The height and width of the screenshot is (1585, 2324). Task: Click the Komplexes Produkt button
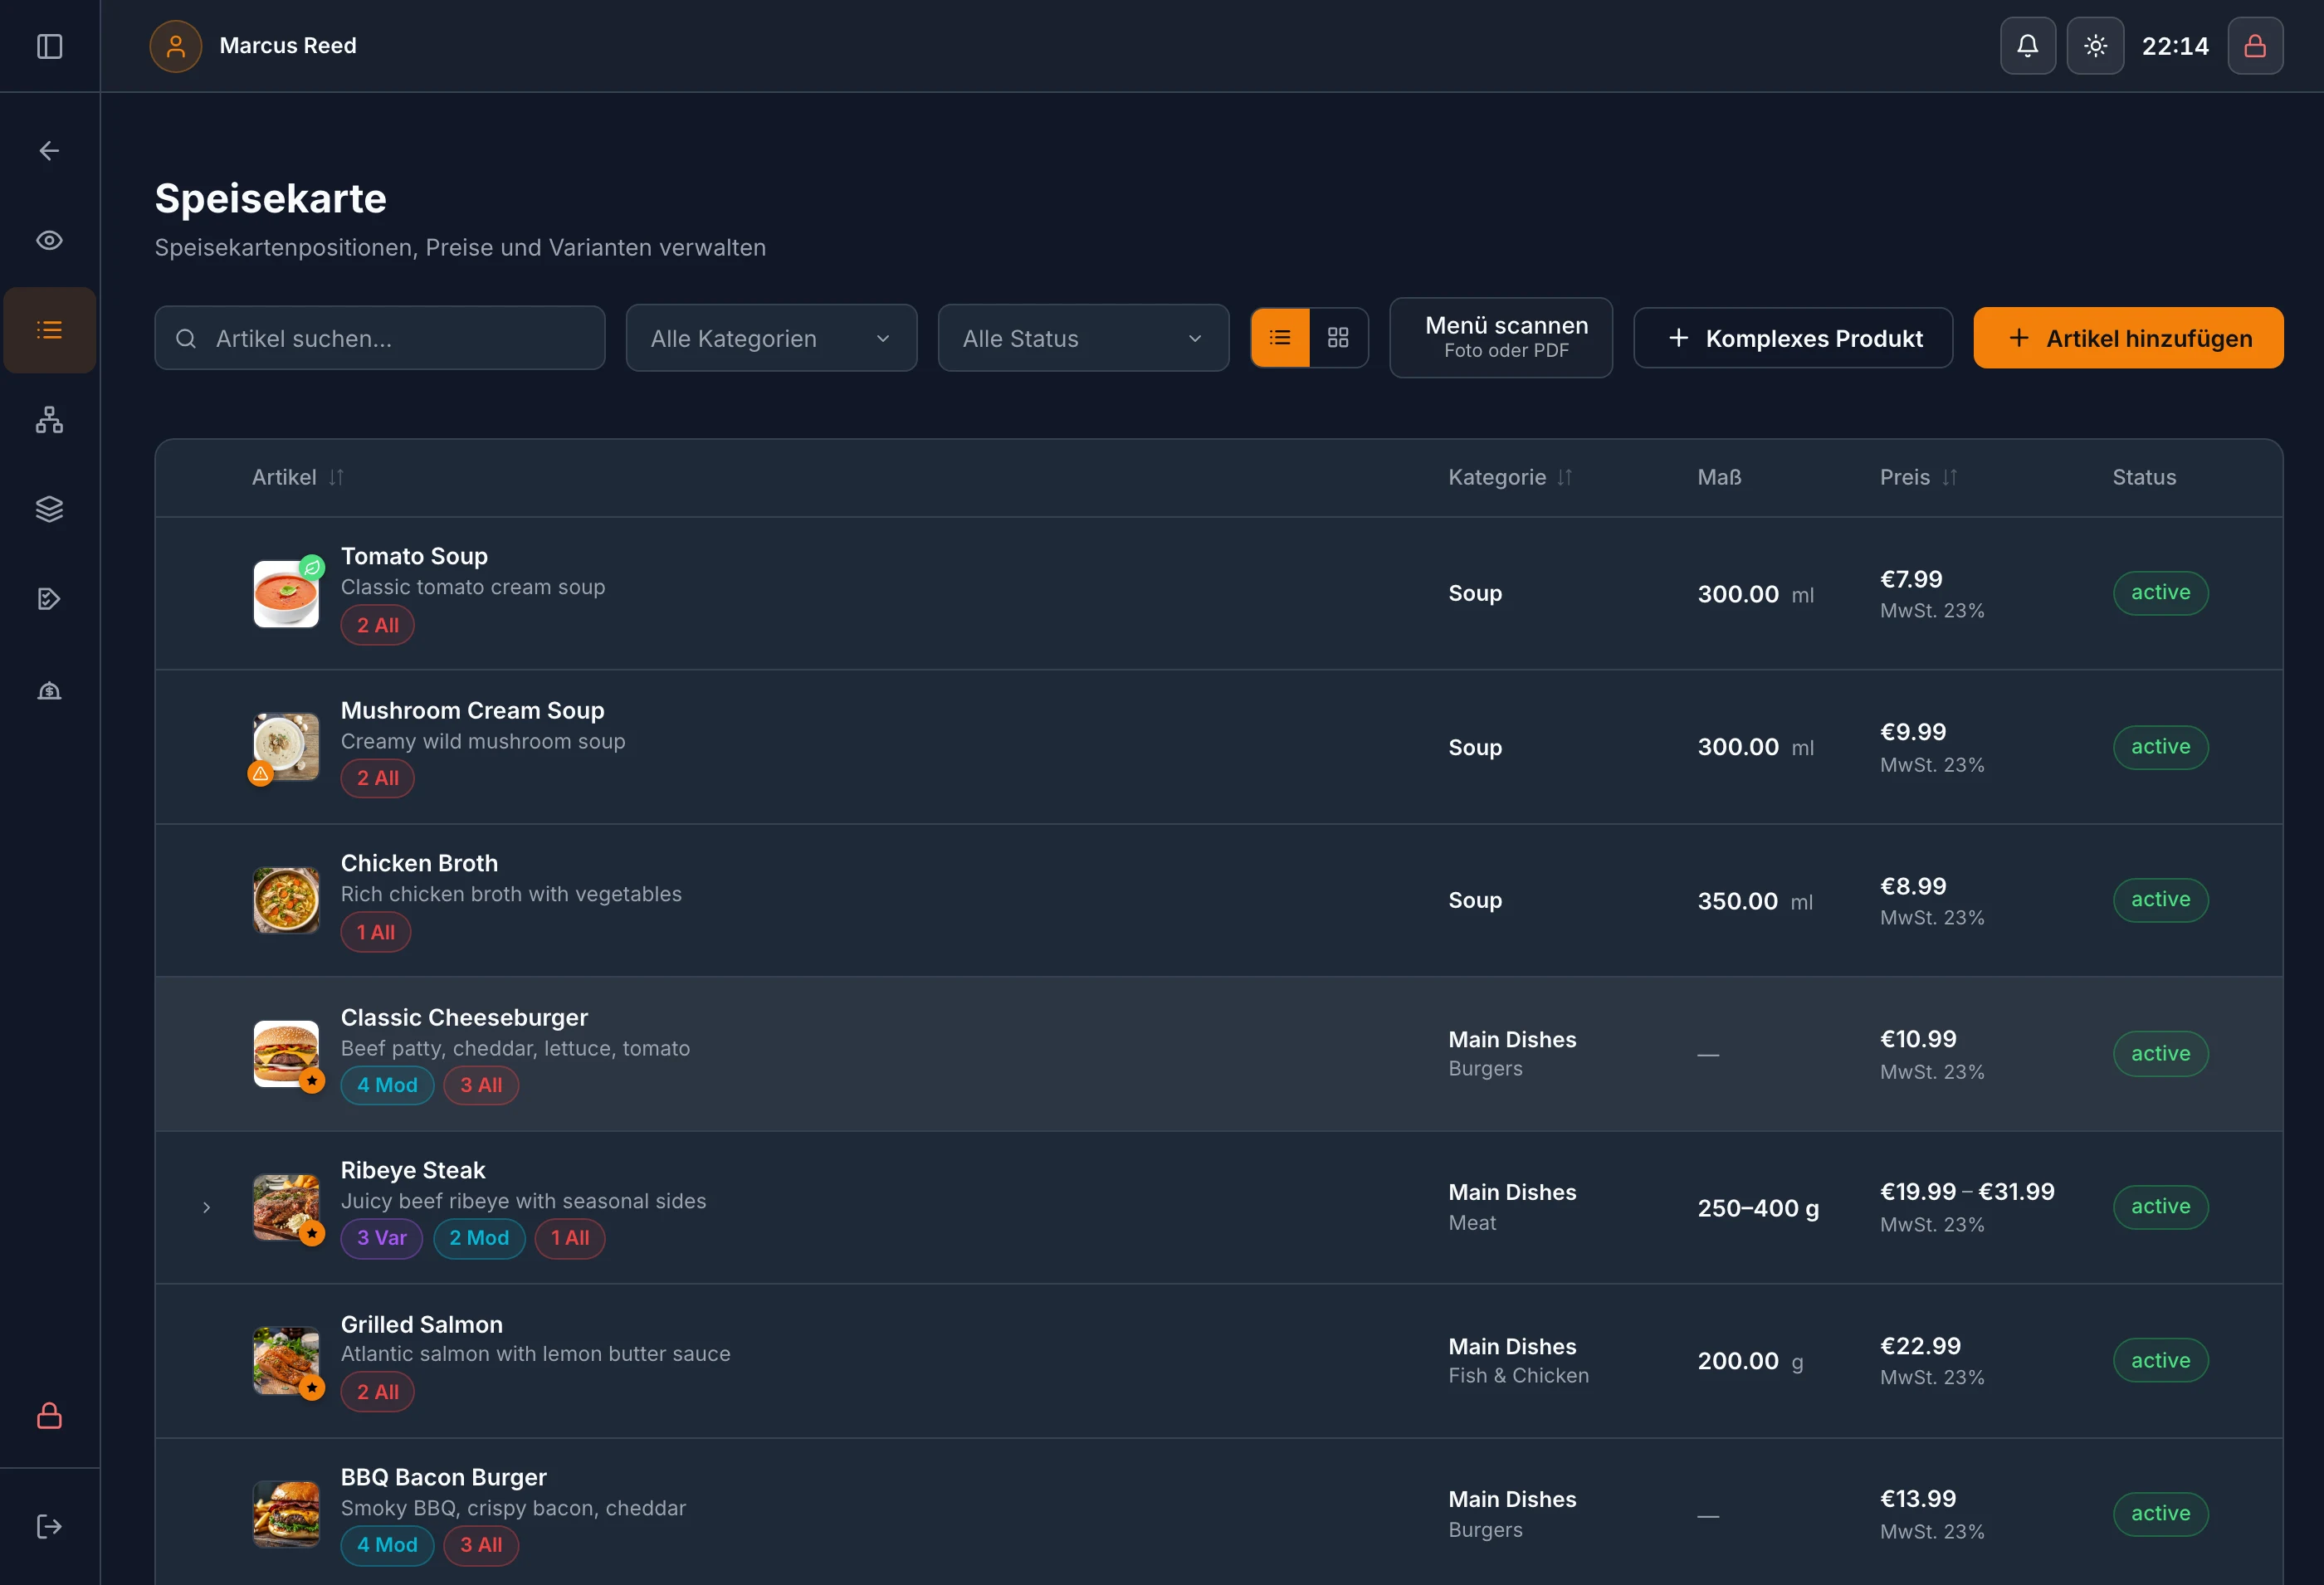(x=1793, y=338)
